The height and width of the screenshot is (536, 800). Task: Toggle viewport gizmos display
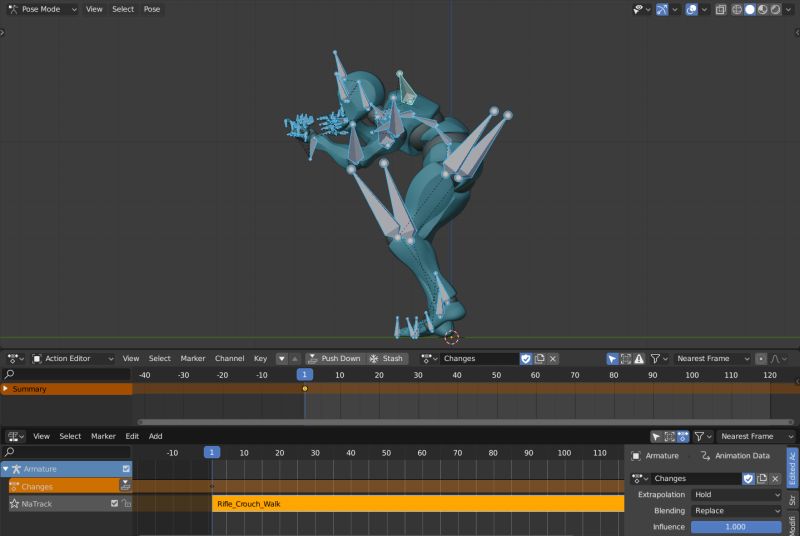pyautogui.click(x=662, y=9)
